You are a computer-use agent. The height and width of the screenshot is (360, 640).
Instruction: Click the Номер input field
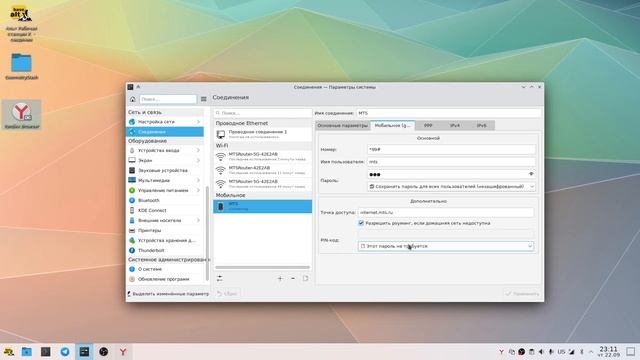coord(451,149)
